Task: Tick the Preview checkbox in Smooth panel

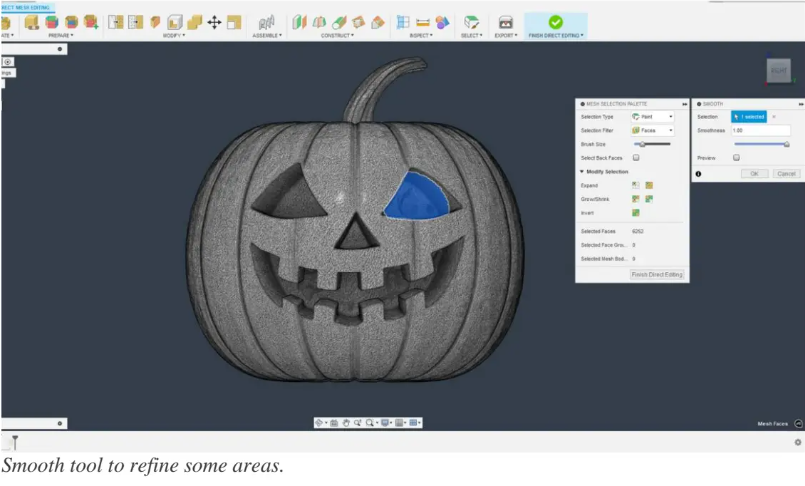Action: click(736, 158)
